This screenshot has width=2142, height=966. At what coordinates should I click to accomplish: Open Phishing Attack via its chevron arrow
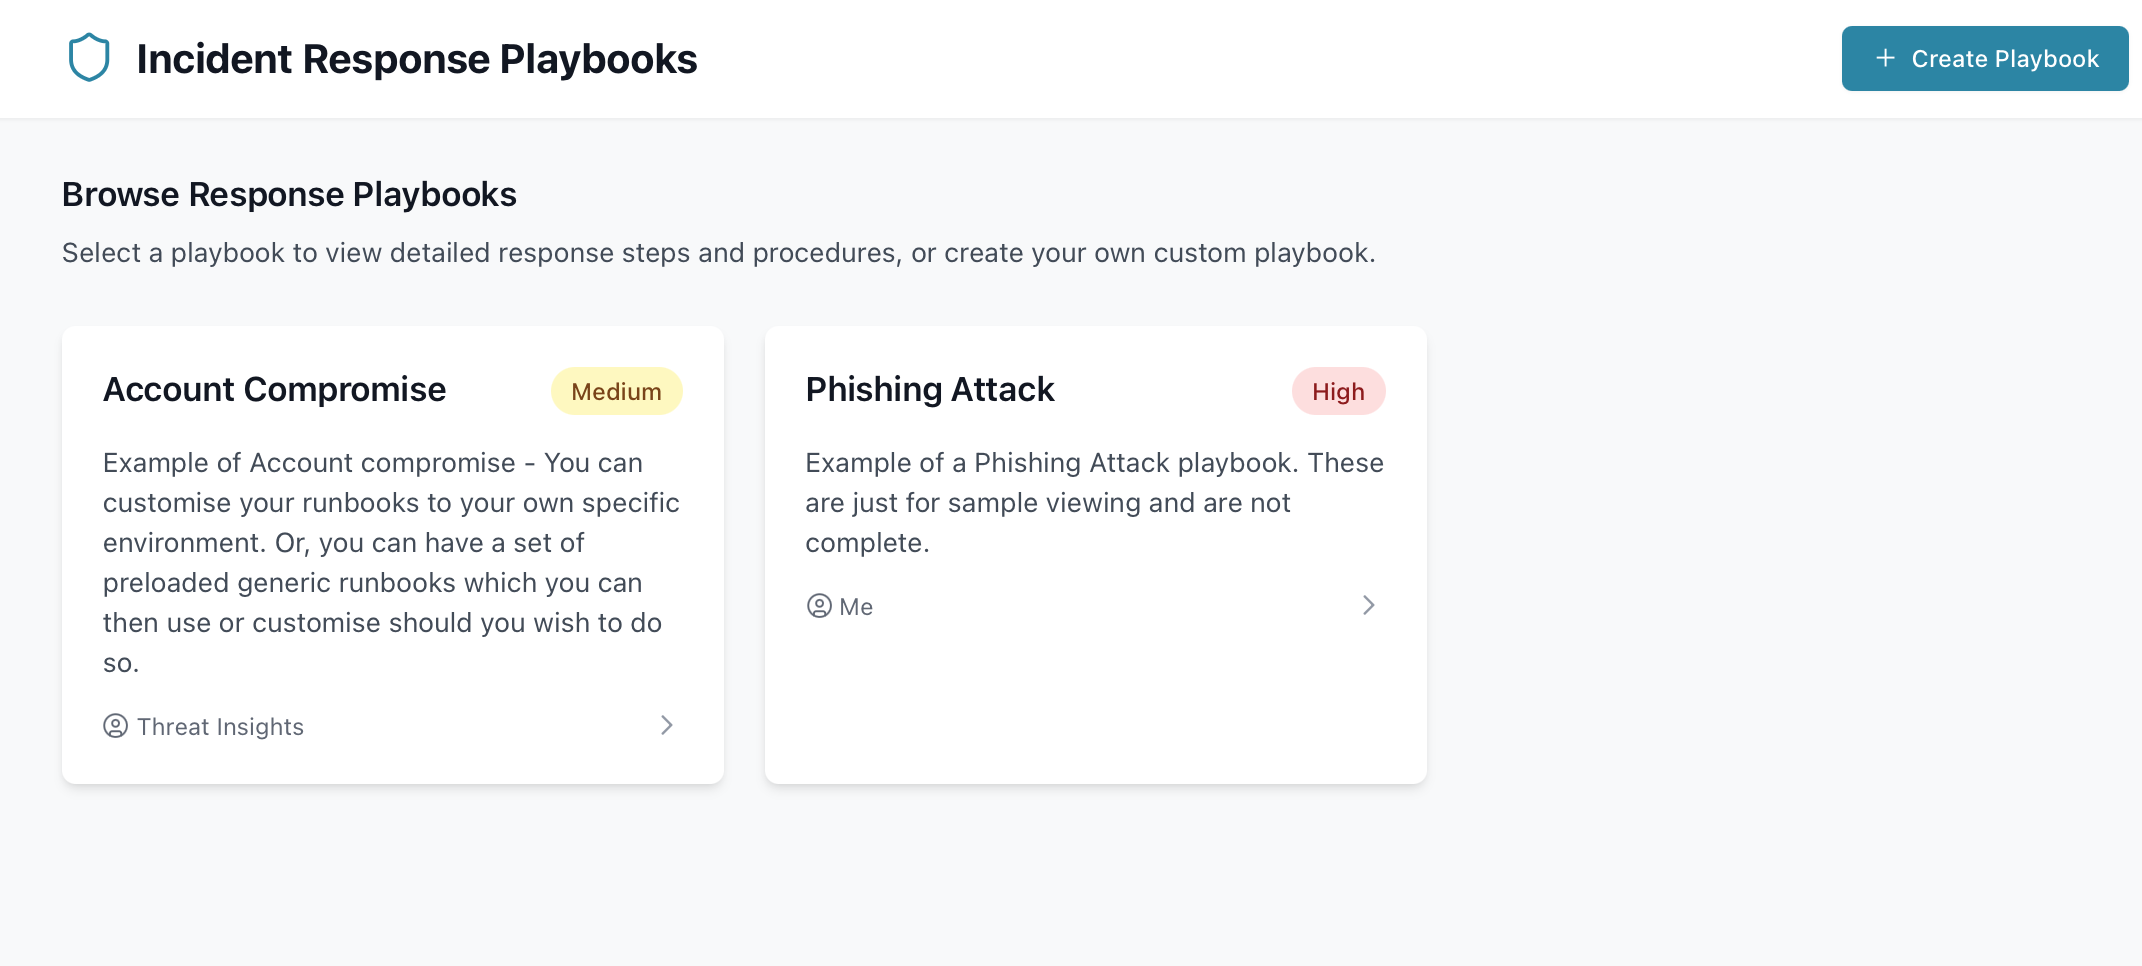click(x=1369, y=605)
